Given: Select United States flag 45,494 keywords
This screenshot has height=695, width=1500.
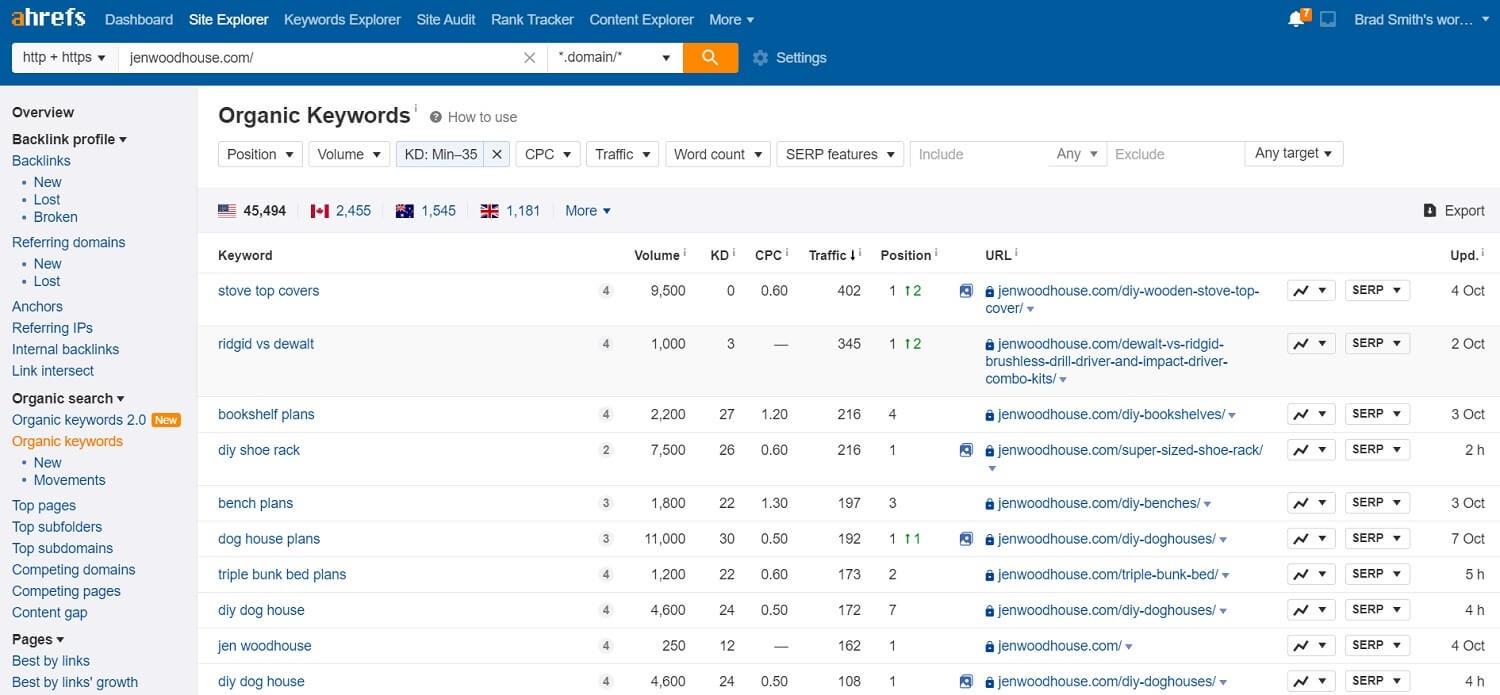Looking at the screenshot, I should pyautogui.click(x=252, y=211).
